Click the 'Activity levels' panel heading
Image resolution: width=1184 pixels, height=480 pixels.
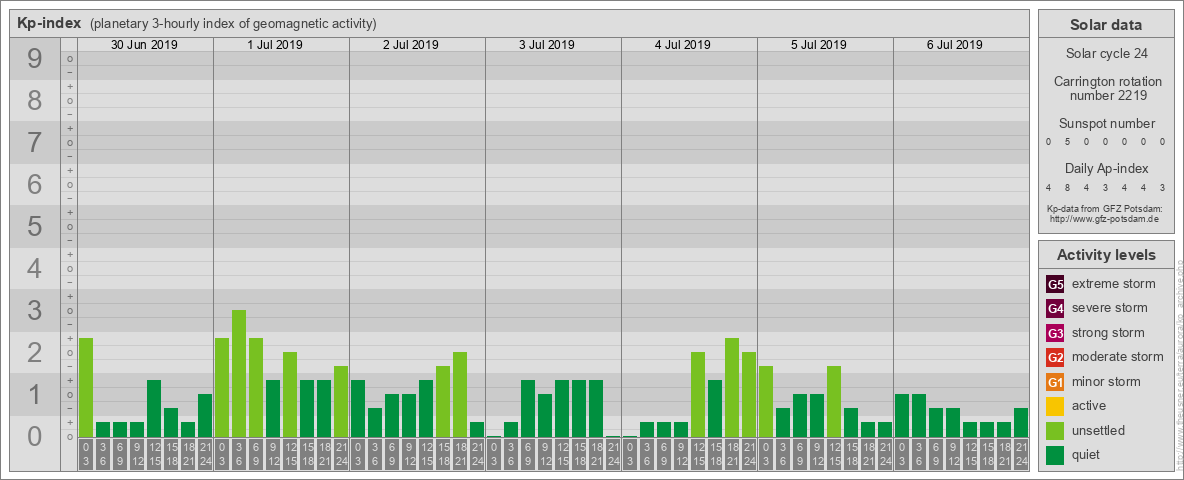click(1105, 255)
